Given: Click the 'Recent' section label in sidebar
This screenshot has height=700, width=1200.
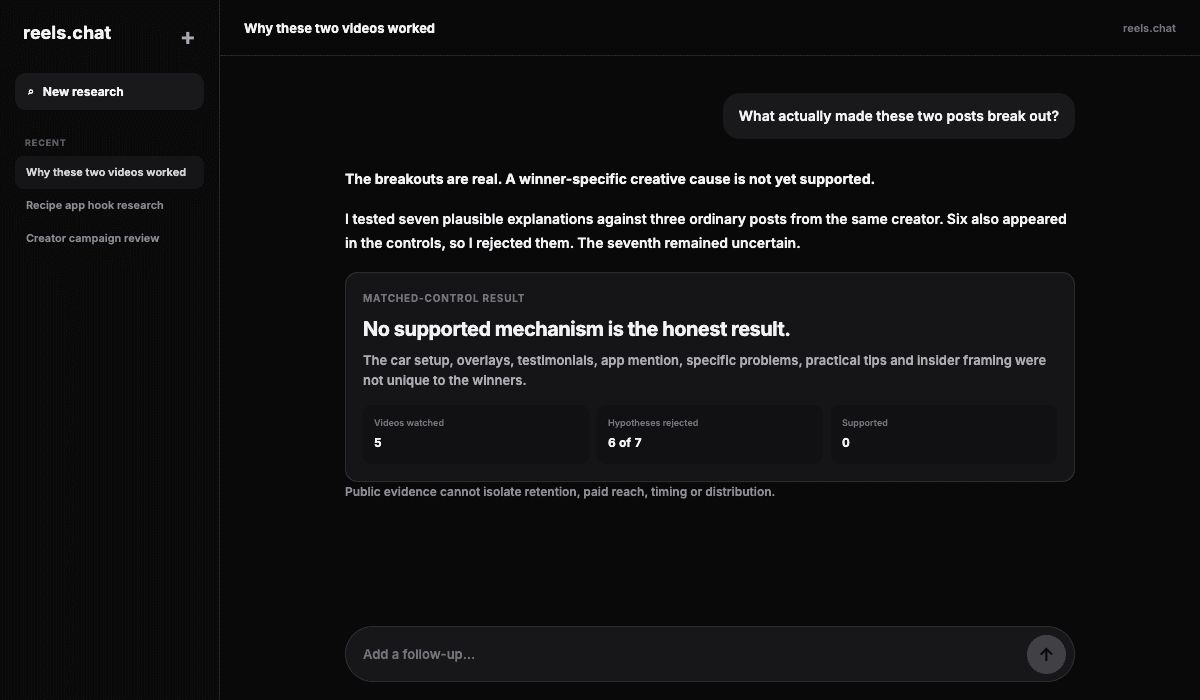Looking at the screenshot, I should (45, 143).
